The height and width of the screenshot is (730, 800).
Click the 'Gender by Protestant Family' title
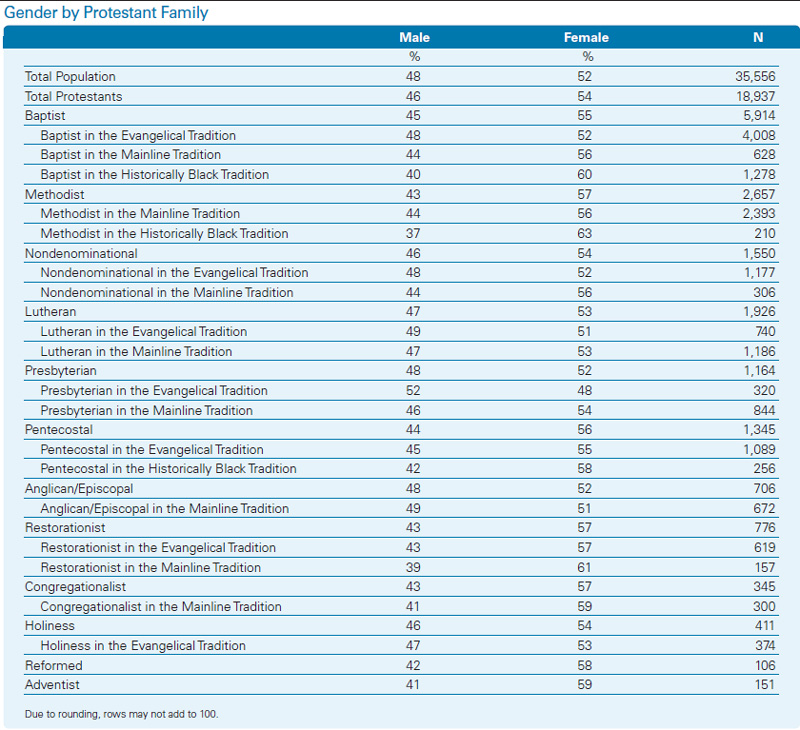106,12
